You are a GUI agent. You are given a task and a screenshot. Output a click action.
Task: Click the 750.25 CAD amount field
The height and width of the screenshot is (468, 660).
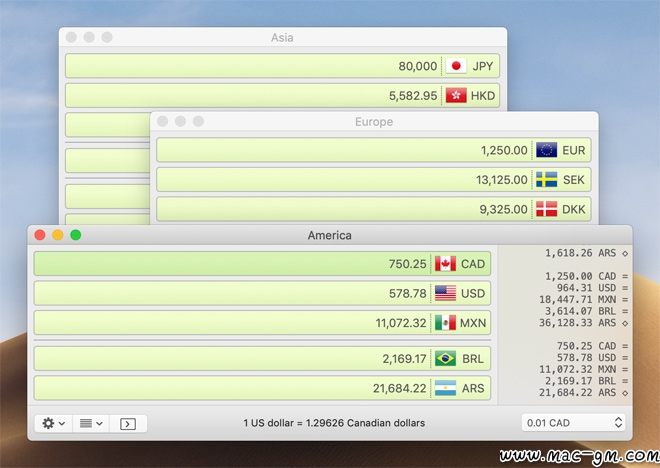point(262,264)
